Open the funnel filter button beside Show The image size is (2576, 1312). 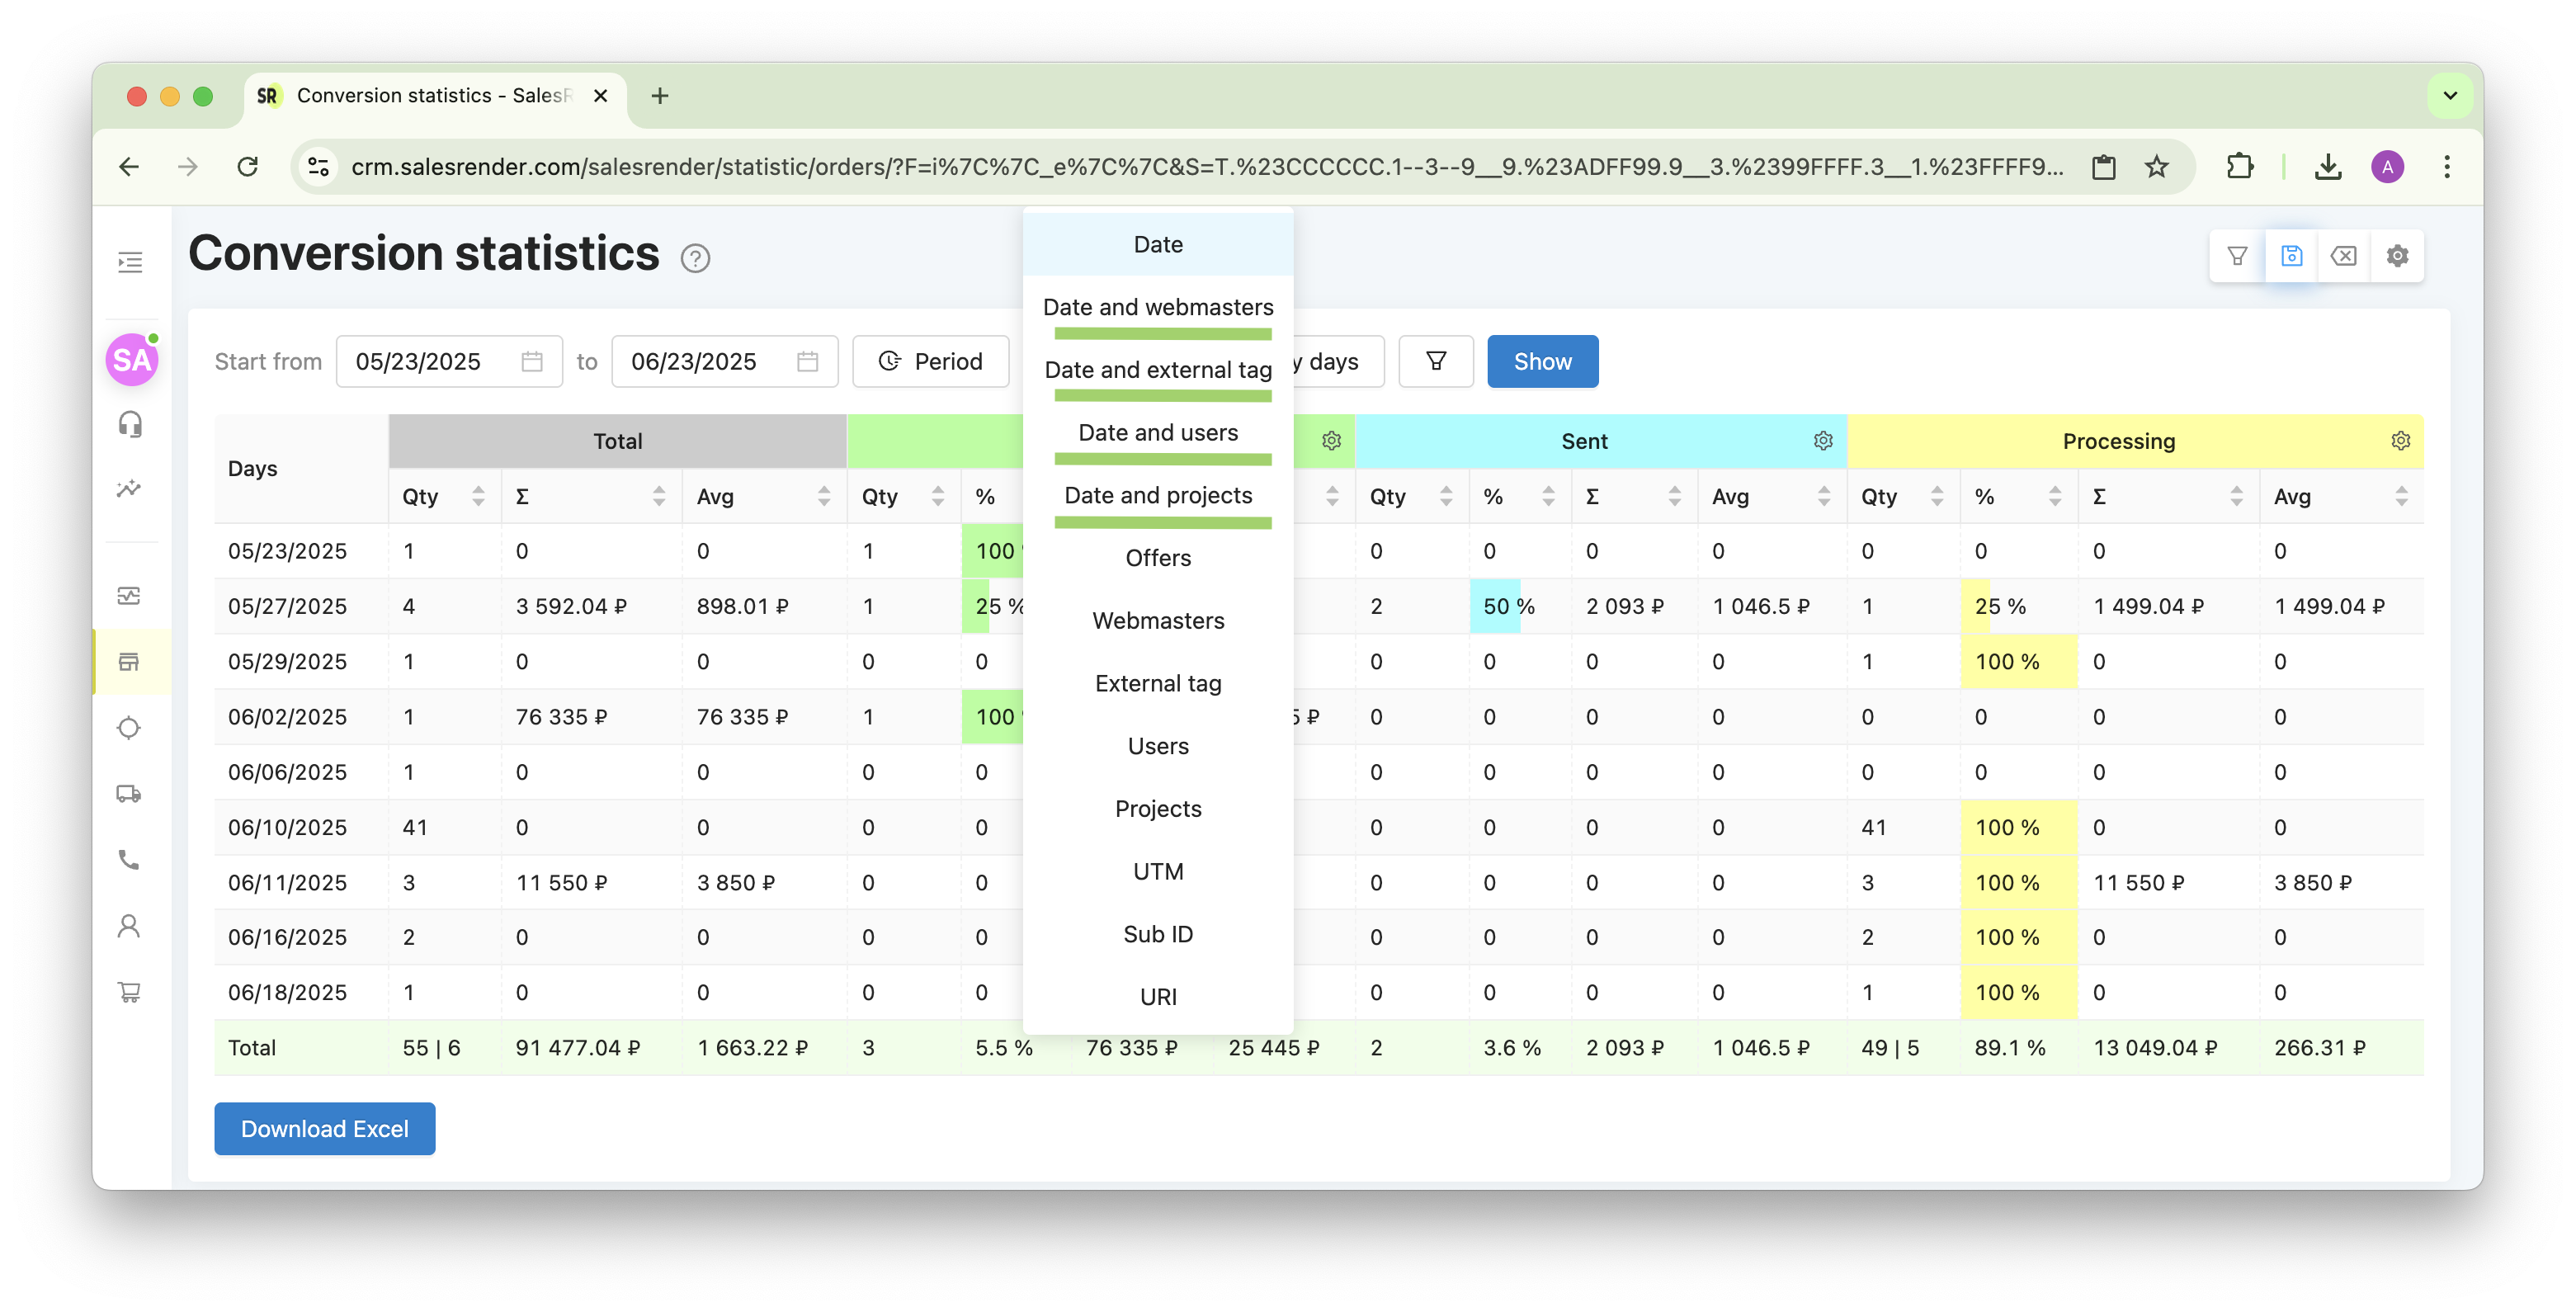[x=1436, y=361]
